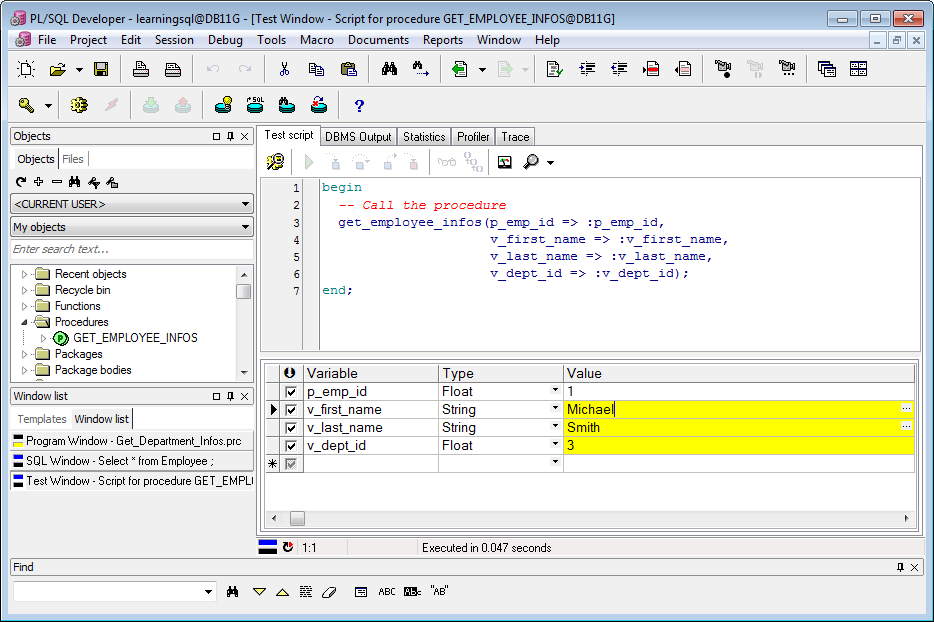Refresh the Objects browser list
The height and width of the screenshot is (622, 934).
[x=21, y=182]
